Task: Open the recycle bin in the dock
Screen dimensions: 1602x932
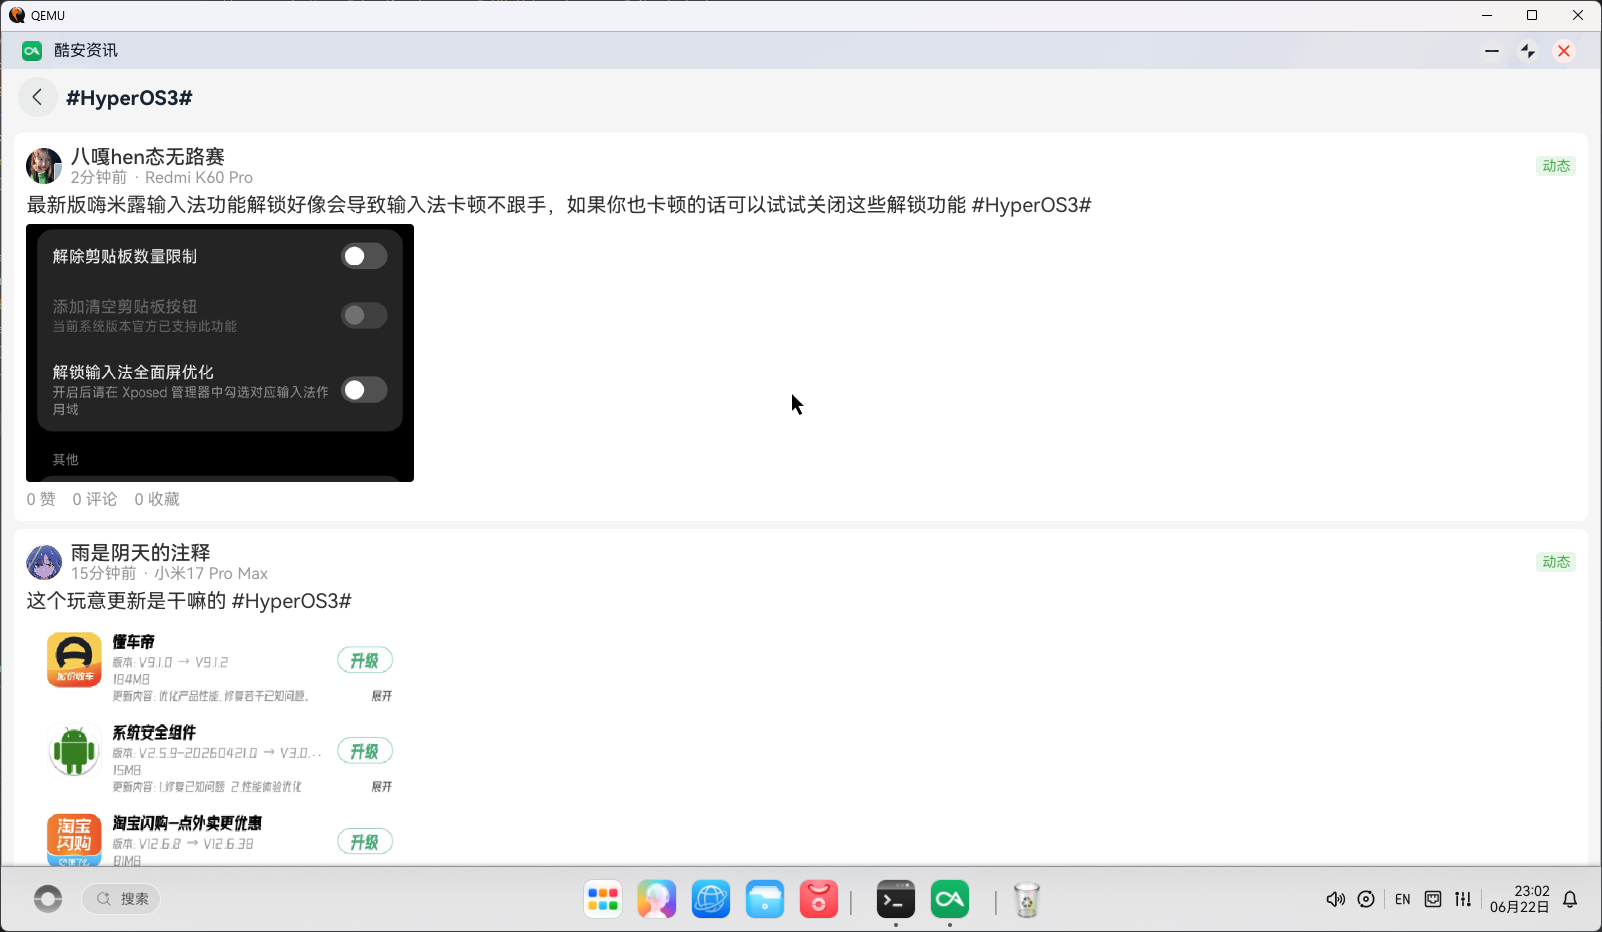Action: [1027, 900]
